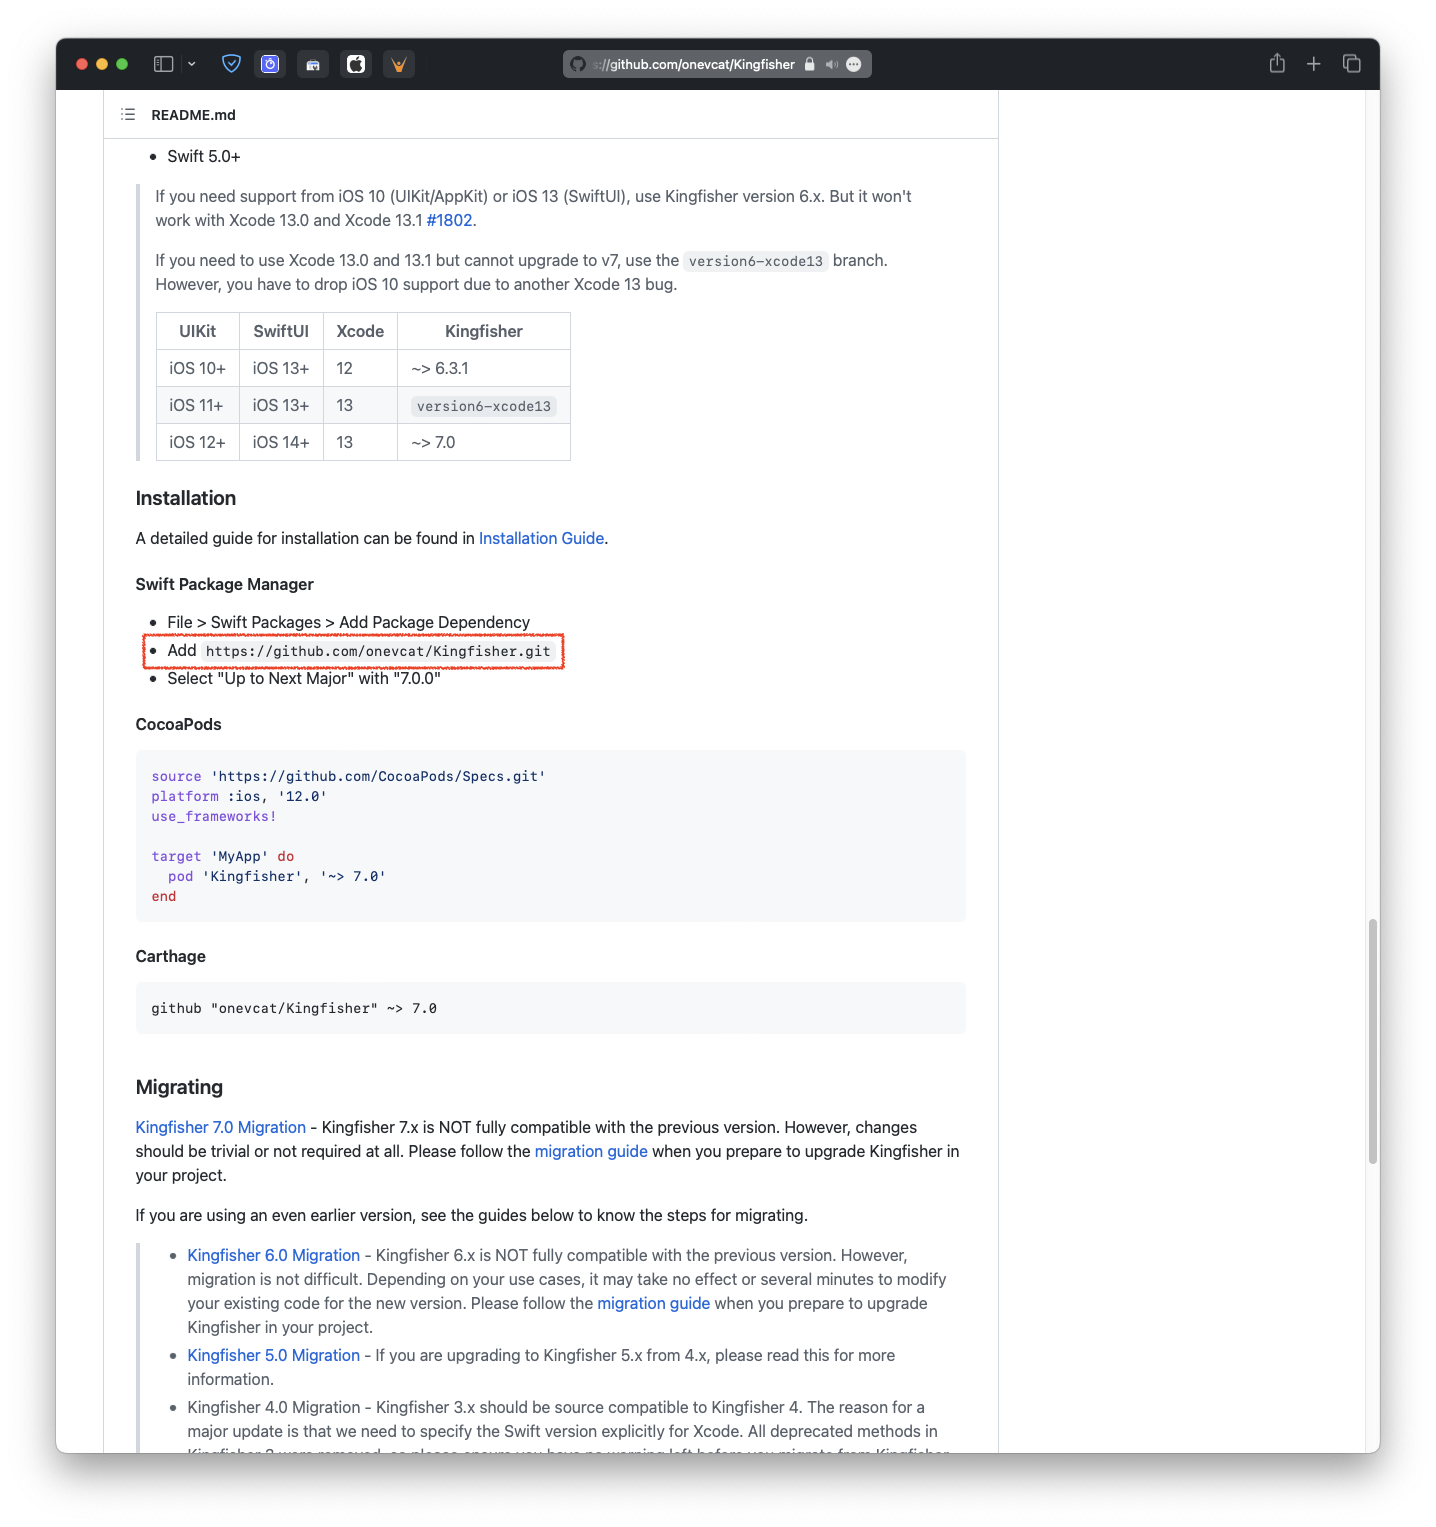The image size is (1436, 1527).
Task: Click the blue shield privacy extension icon
Action: [231, 64]
